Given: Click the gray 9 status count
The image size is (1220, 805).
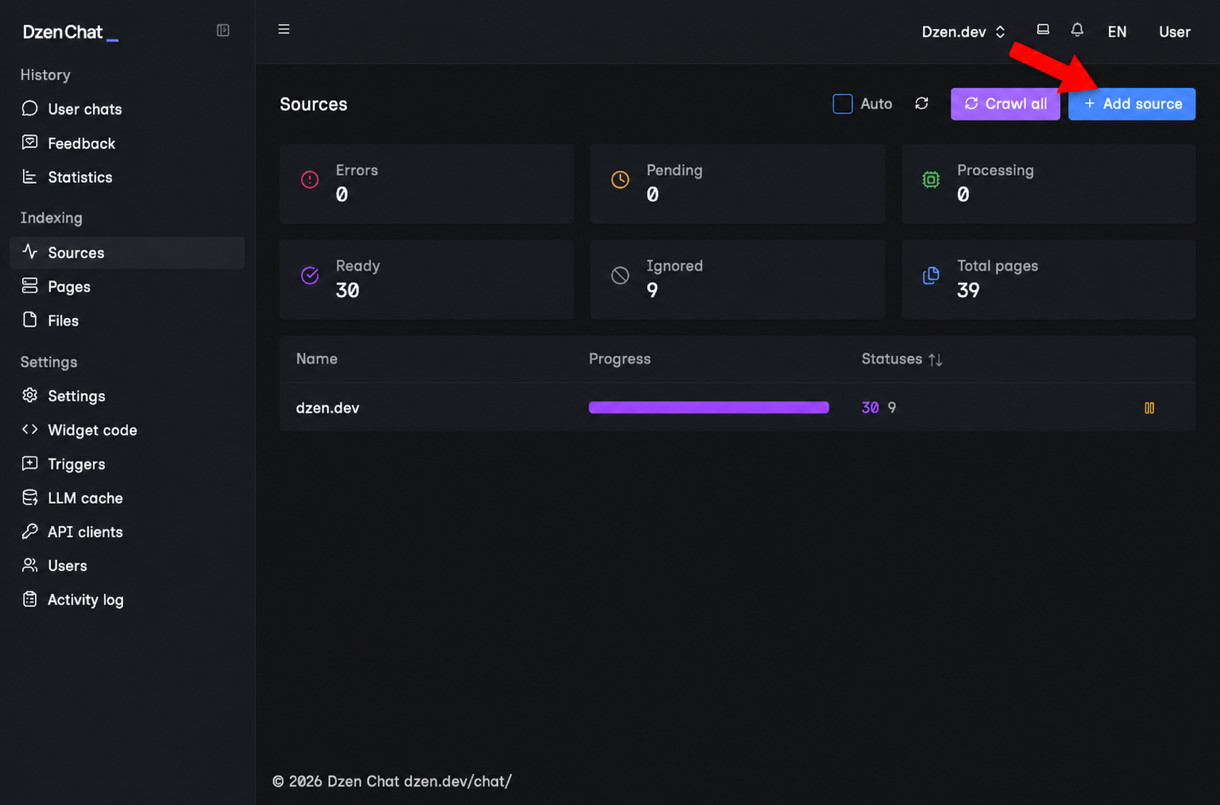Looking at the screenshot, I should [892, 408].
